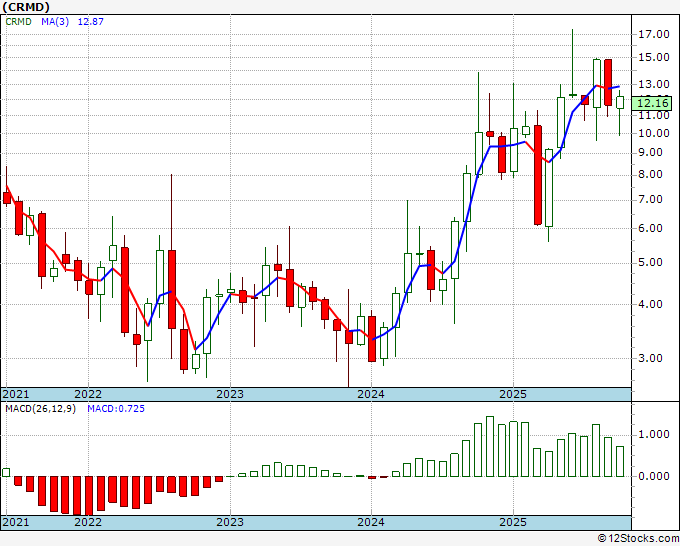Click the 2024 label on price chart axis
Viewport: 680px width, 546px height.
(x=371, y=394)
